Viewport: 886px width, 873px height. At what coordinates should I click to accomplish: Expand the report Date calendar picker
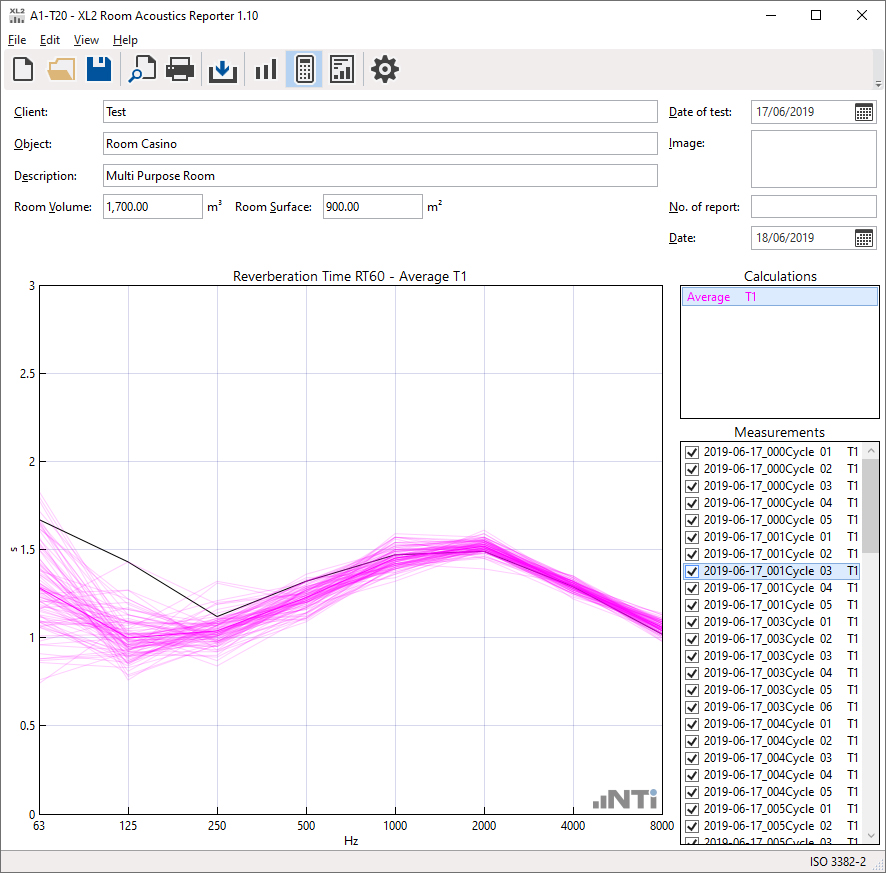pyautogui.click(x=864, y=238)
